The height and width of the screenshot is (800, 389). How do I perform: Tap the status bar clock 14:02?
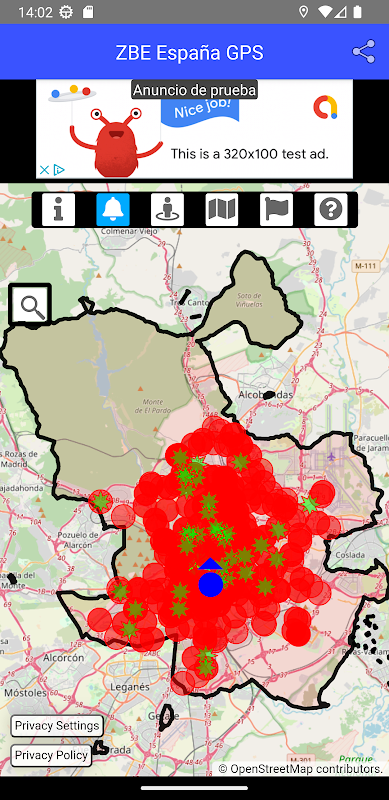(35, 12)
